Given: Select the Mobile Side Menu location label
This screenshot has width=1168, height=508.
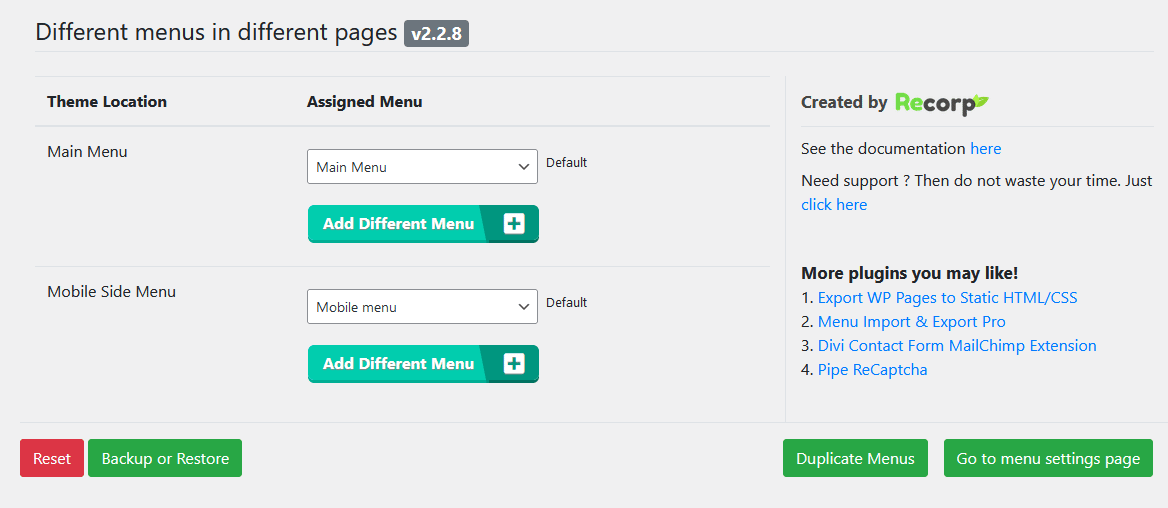Looking at the screenshot, I should (x=111, y=292).
